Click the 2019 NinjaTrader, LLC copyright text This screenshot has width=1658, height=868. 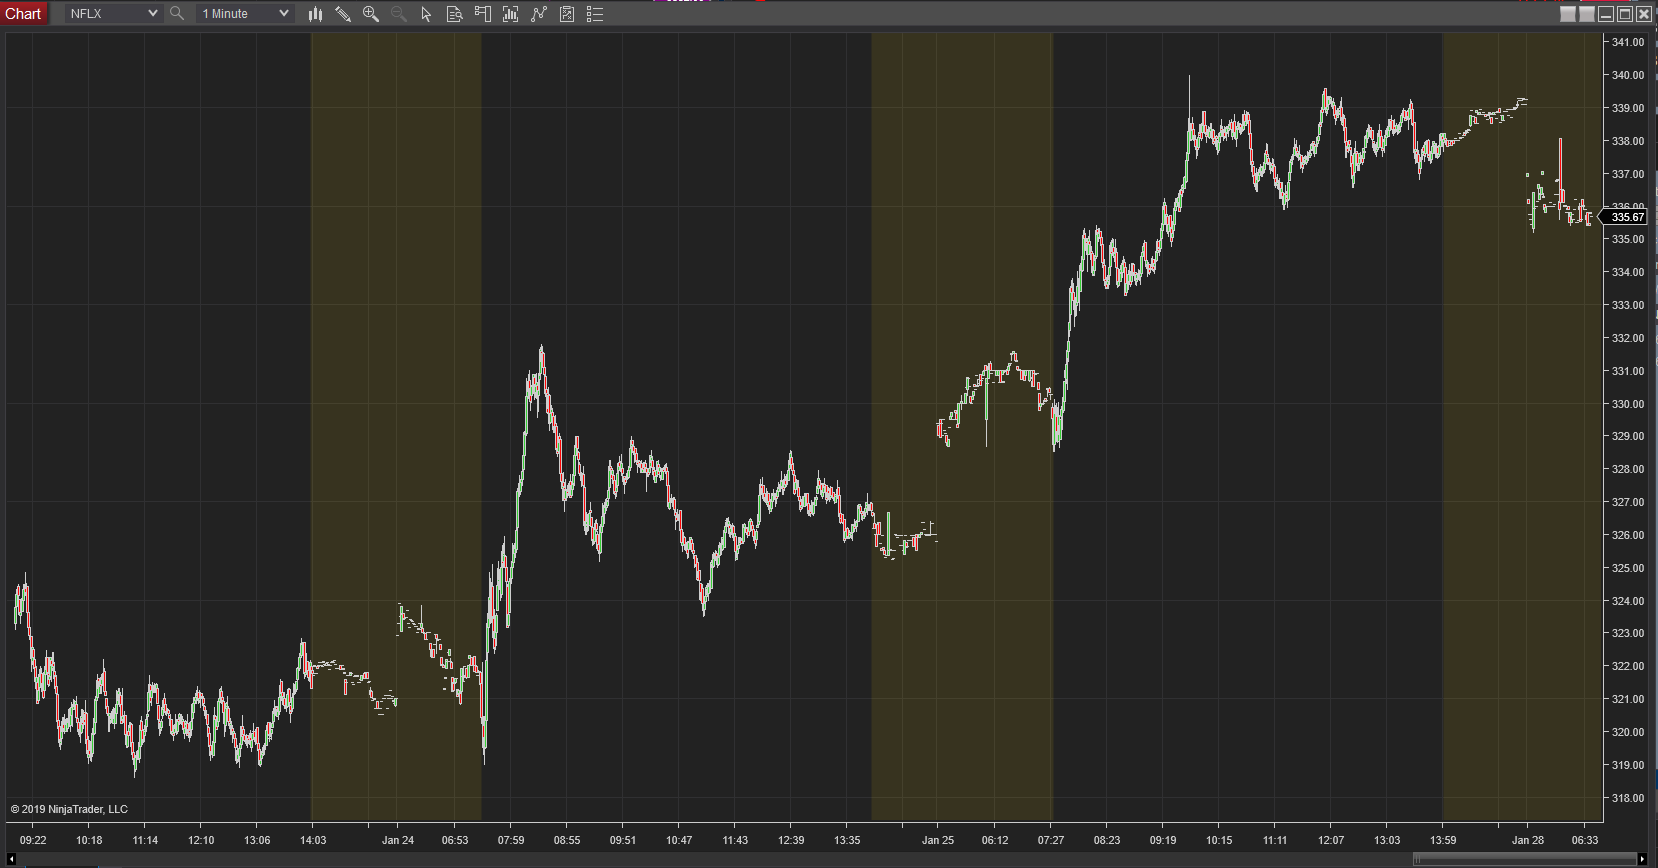[x=69, y=809]
